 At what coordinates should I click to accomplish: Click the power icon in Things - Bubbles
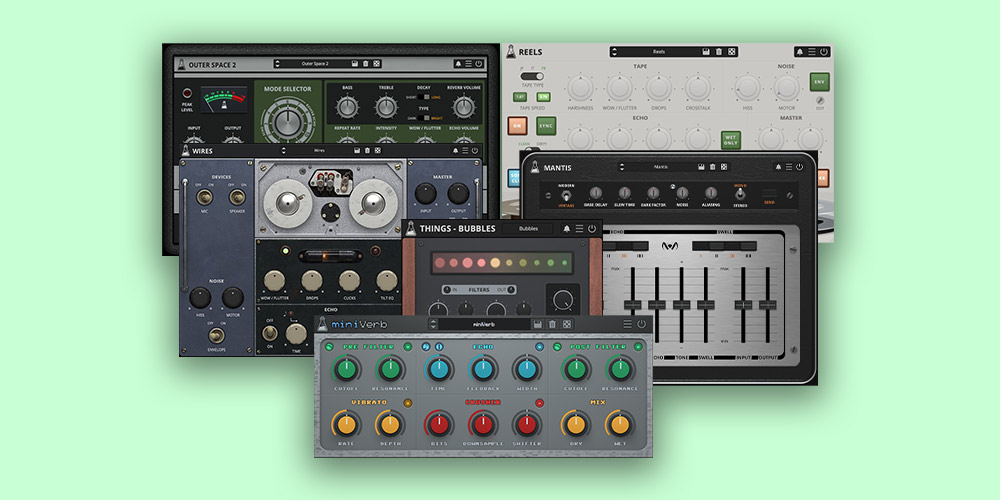pyautogui.click(x=592, y=229)
